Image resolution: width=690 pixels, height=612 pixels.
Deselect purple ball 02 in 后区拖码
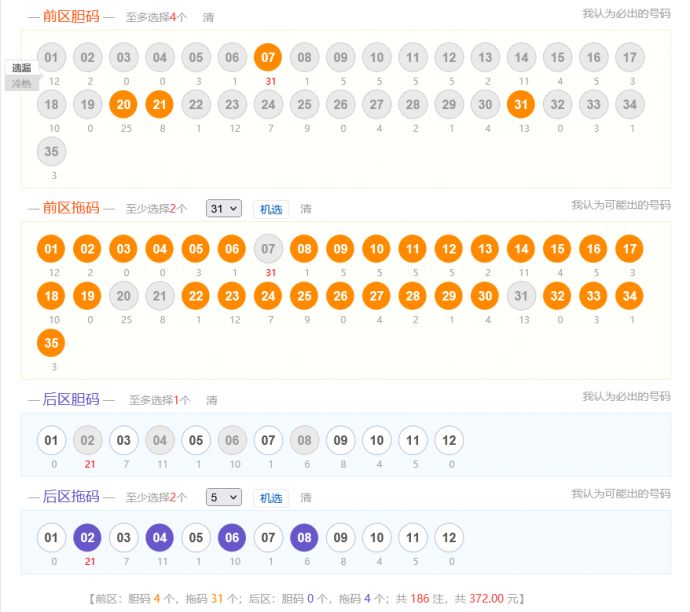(87, 537)
